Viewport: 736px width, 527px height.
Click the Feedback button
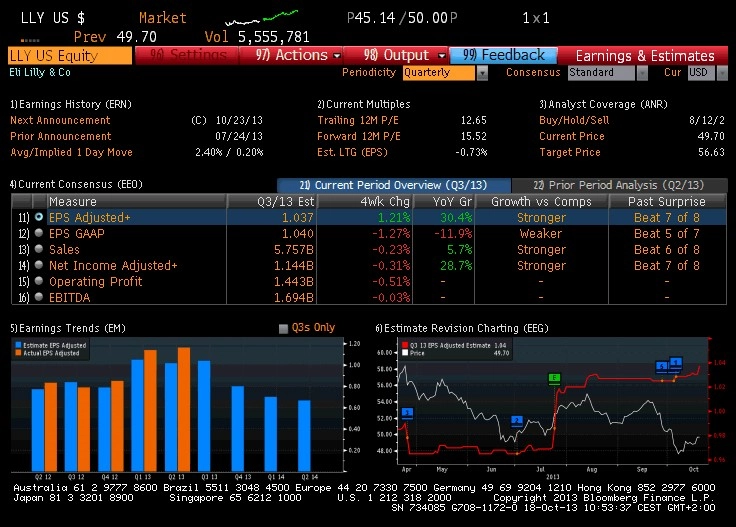[503, 55]
